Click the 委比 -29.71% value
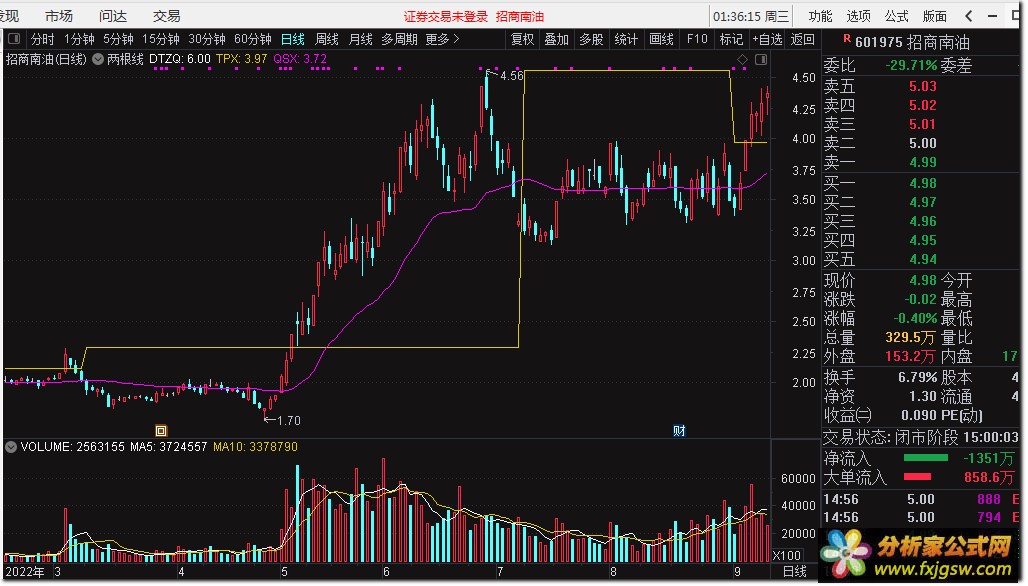The height and width of the screenshot is (586, 1028). pos(911,66)
